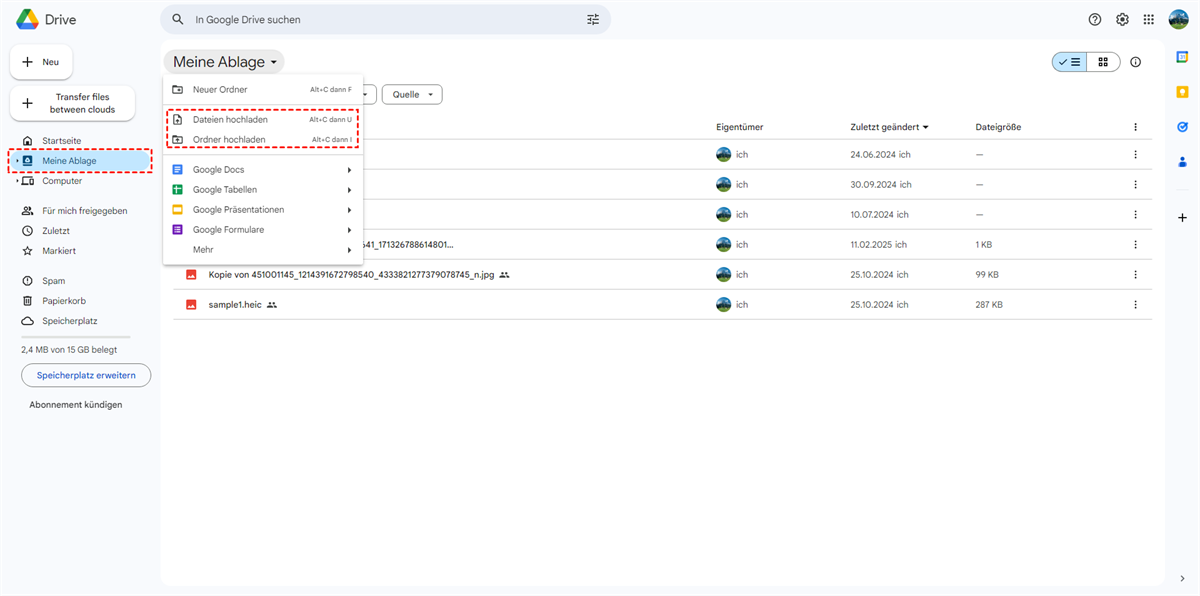Click Transfer files between clouds button
This screenshot has width=1200, height=596.
pyautogui.click(x=72, y=103)
